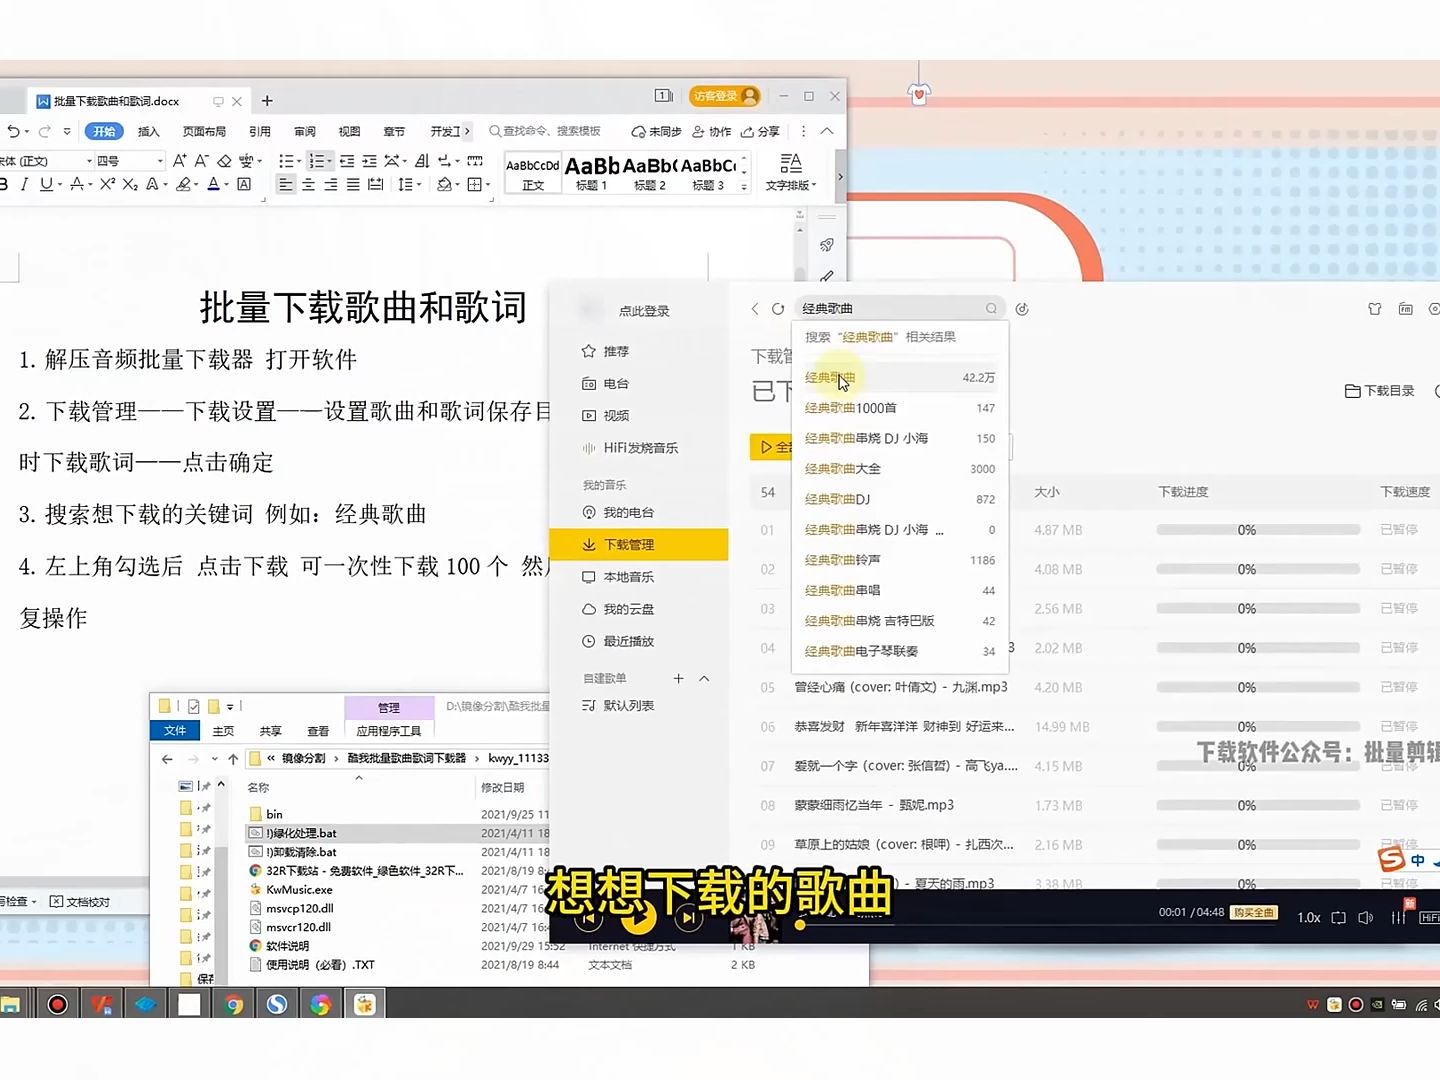Click progress bar of song 01
Screen dimensions: 1440x1080
tap(1258, 530)
